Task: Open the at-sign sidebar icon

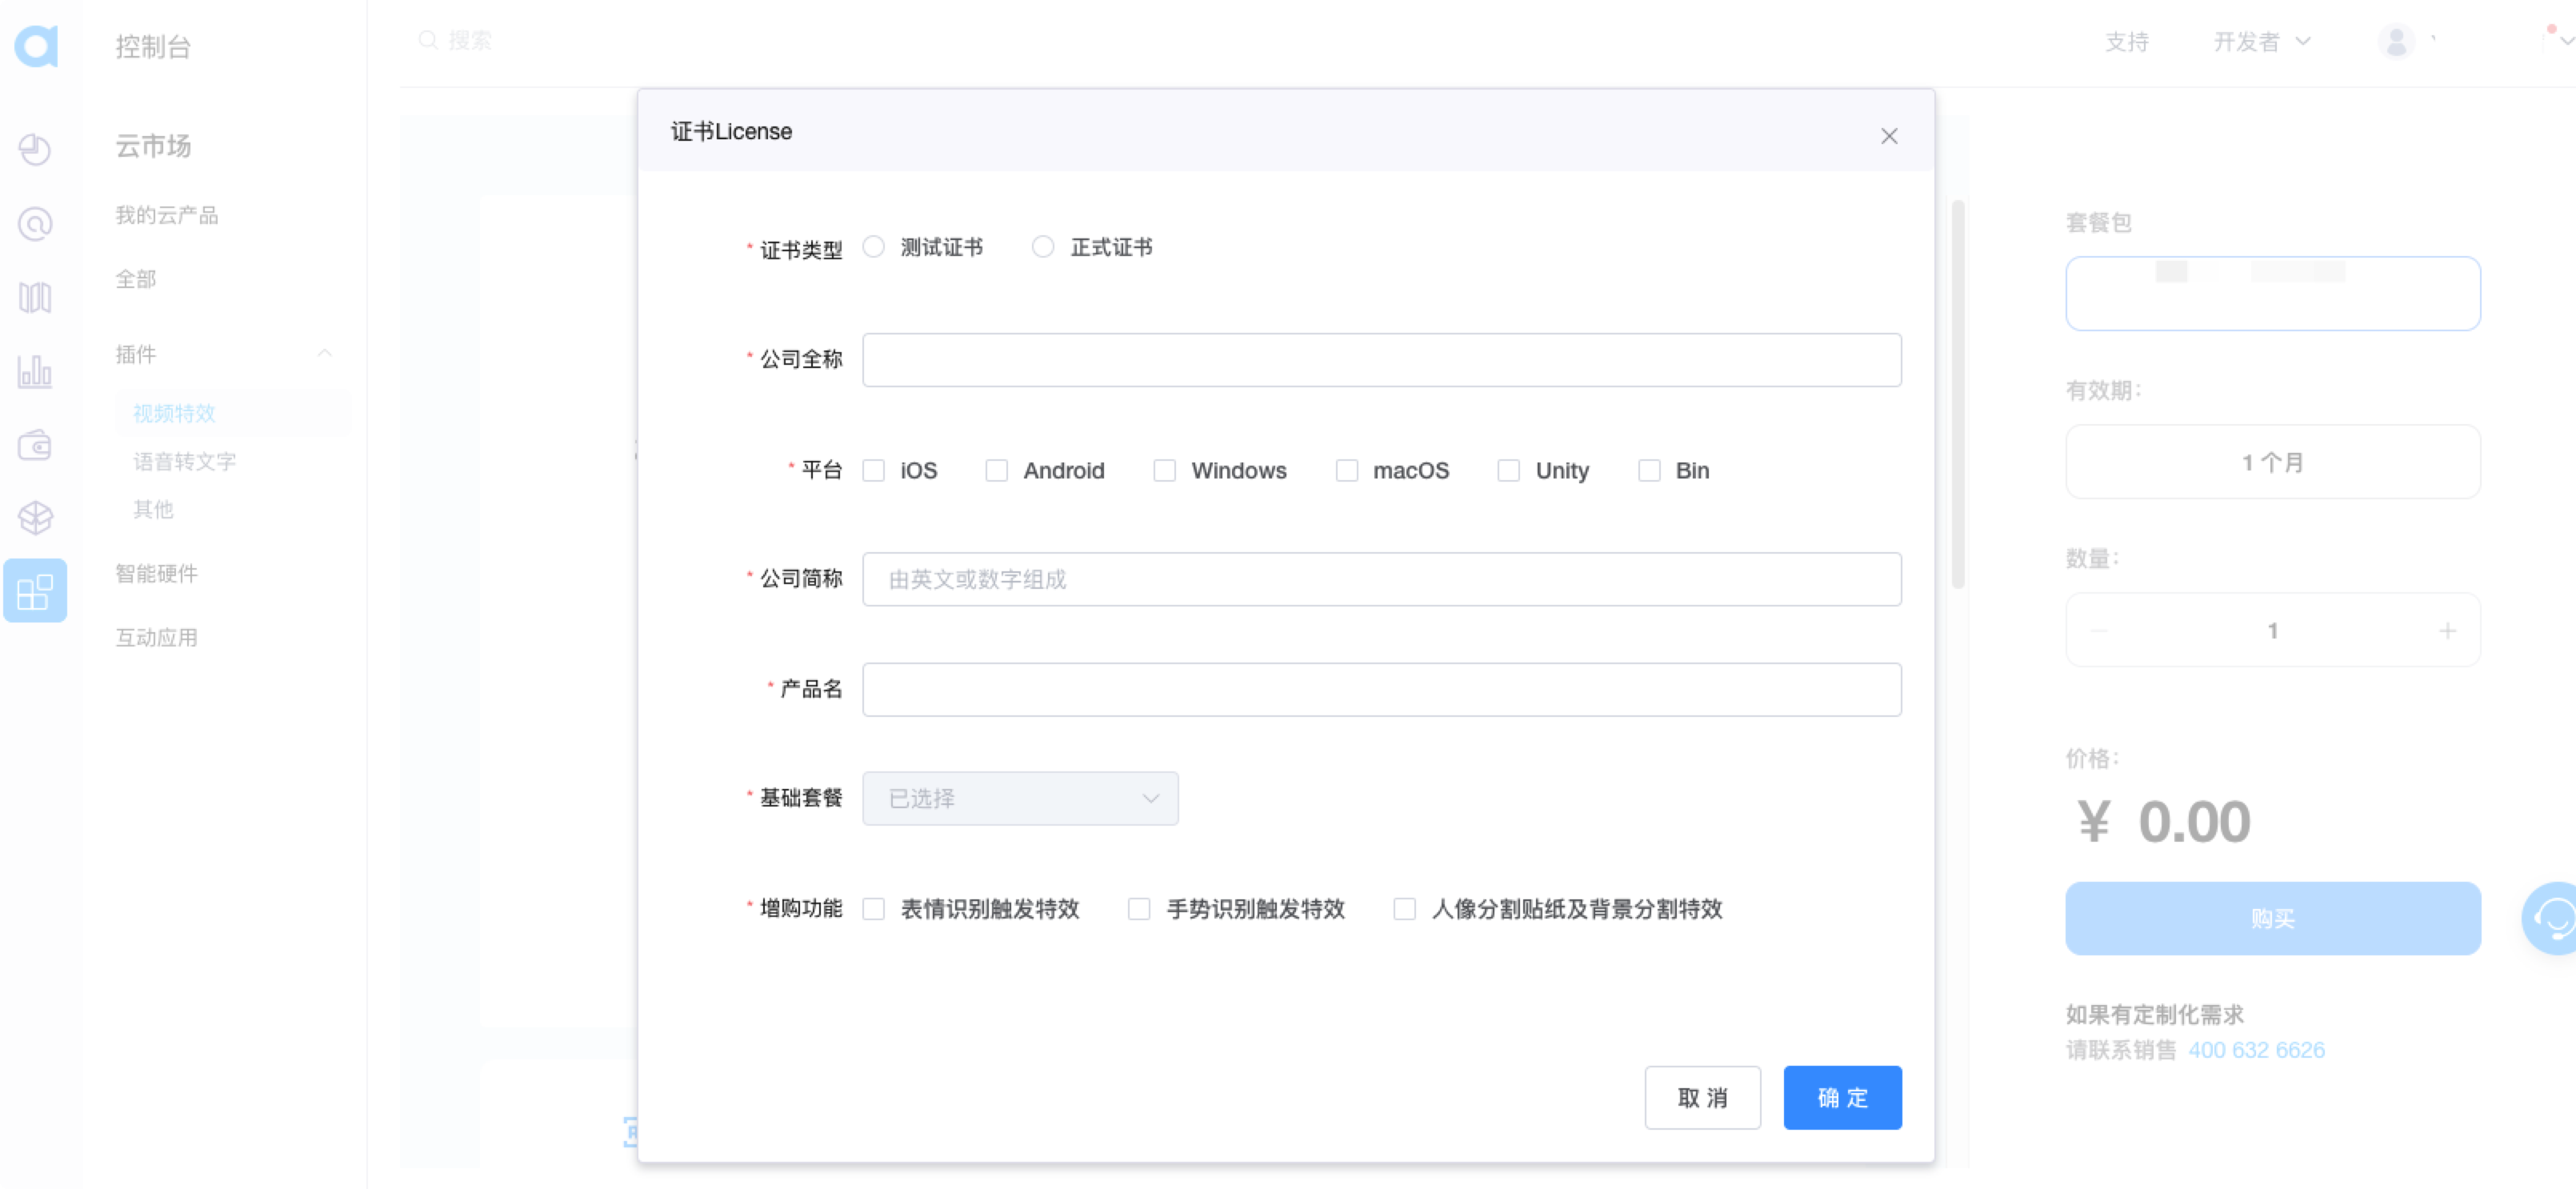Action: coord(35,223)
